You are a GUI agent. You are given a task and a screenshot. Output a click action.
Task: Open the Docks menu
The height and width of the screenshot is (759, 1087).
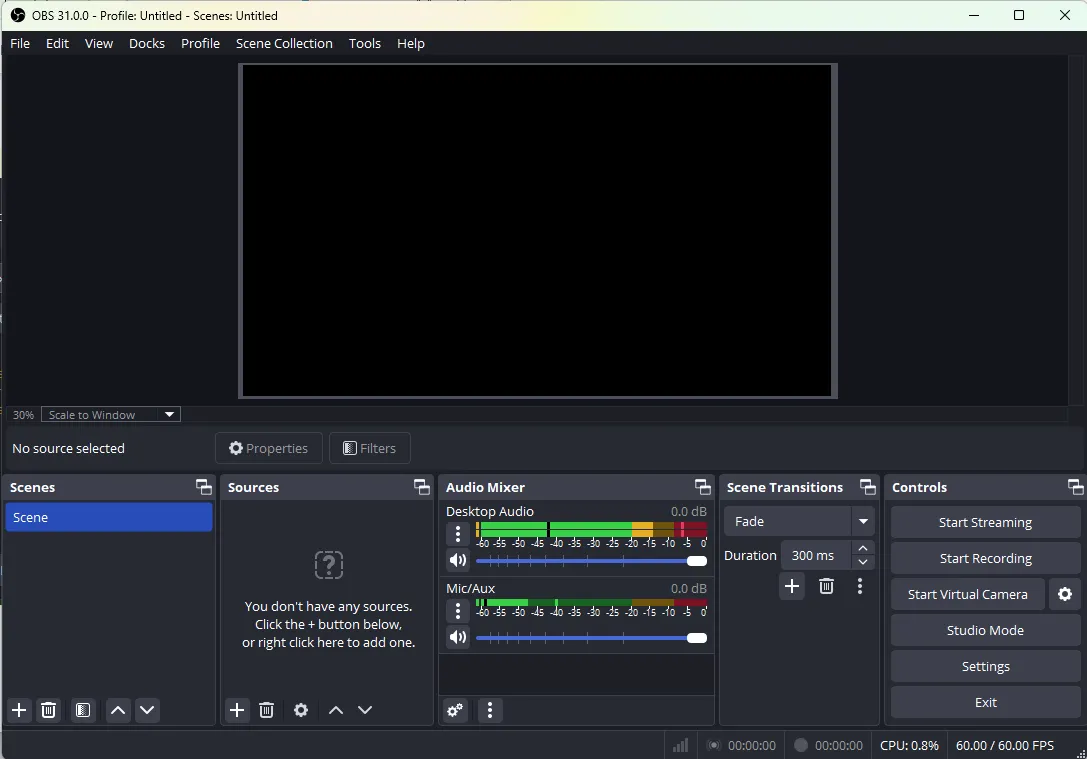147,43
